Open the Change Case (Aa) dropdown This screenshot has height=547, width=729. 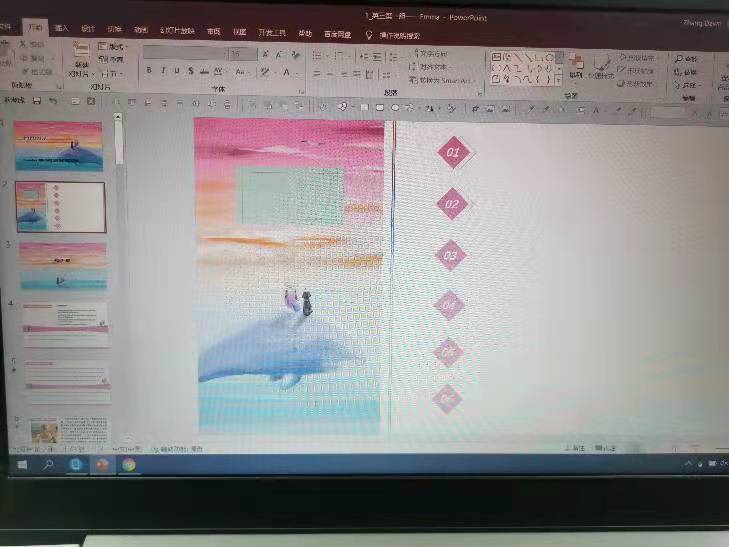point(240,72)
